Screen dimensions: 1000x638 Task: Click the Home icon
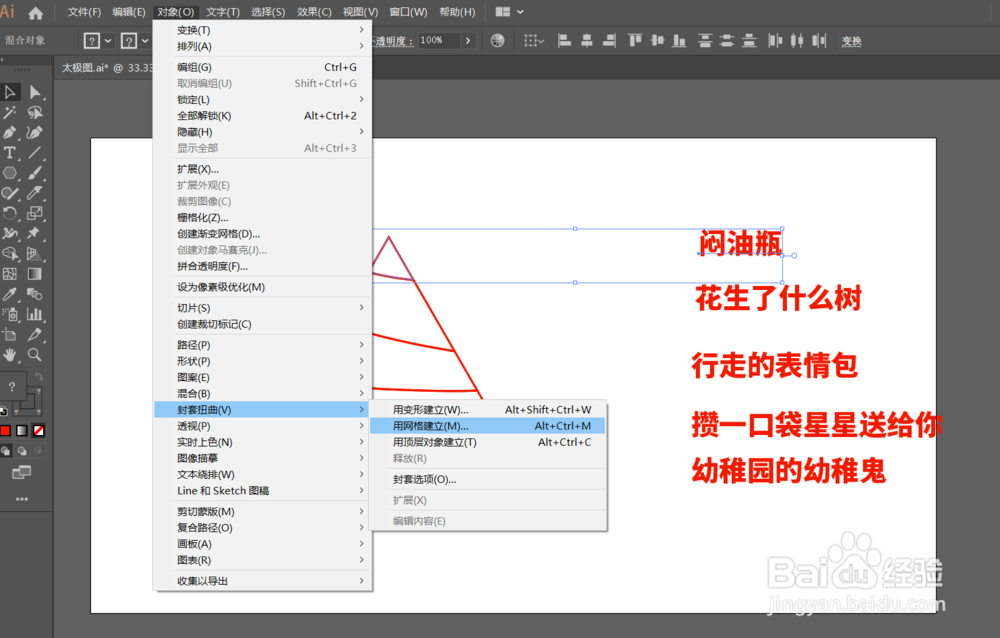(x=36, y=12)
